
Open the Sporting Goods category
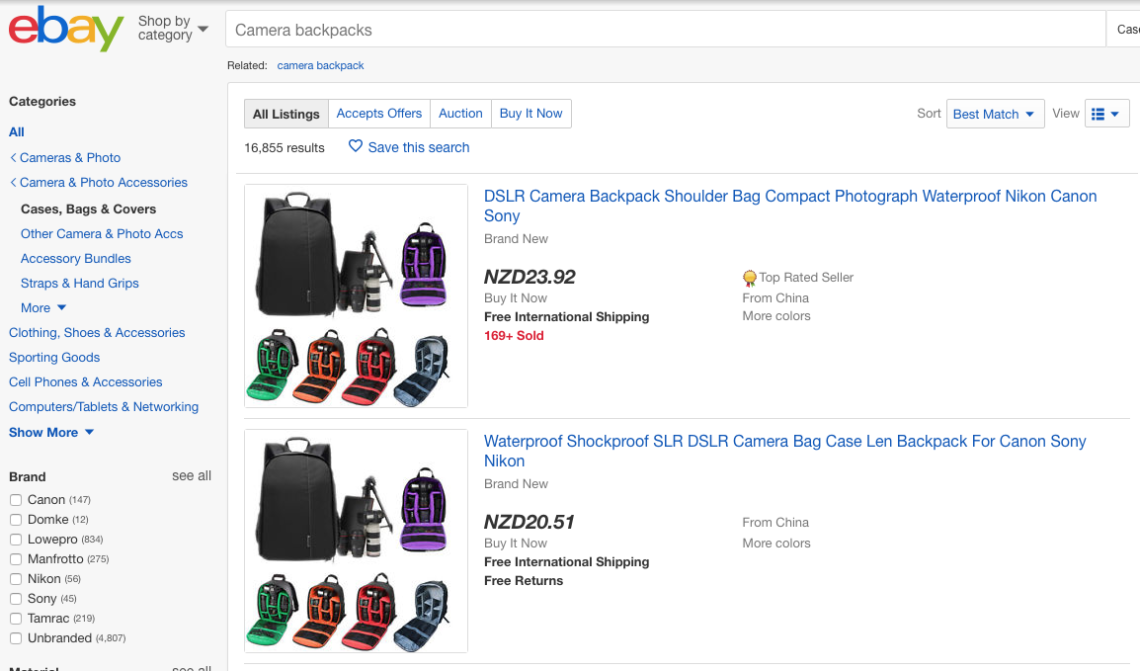54,358
